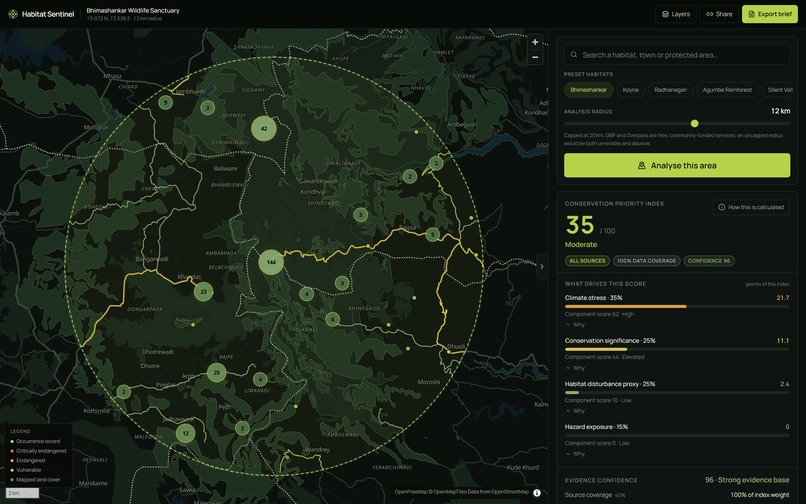
Task: Expand Why under Hazard exposure
Action: point(575,454)
